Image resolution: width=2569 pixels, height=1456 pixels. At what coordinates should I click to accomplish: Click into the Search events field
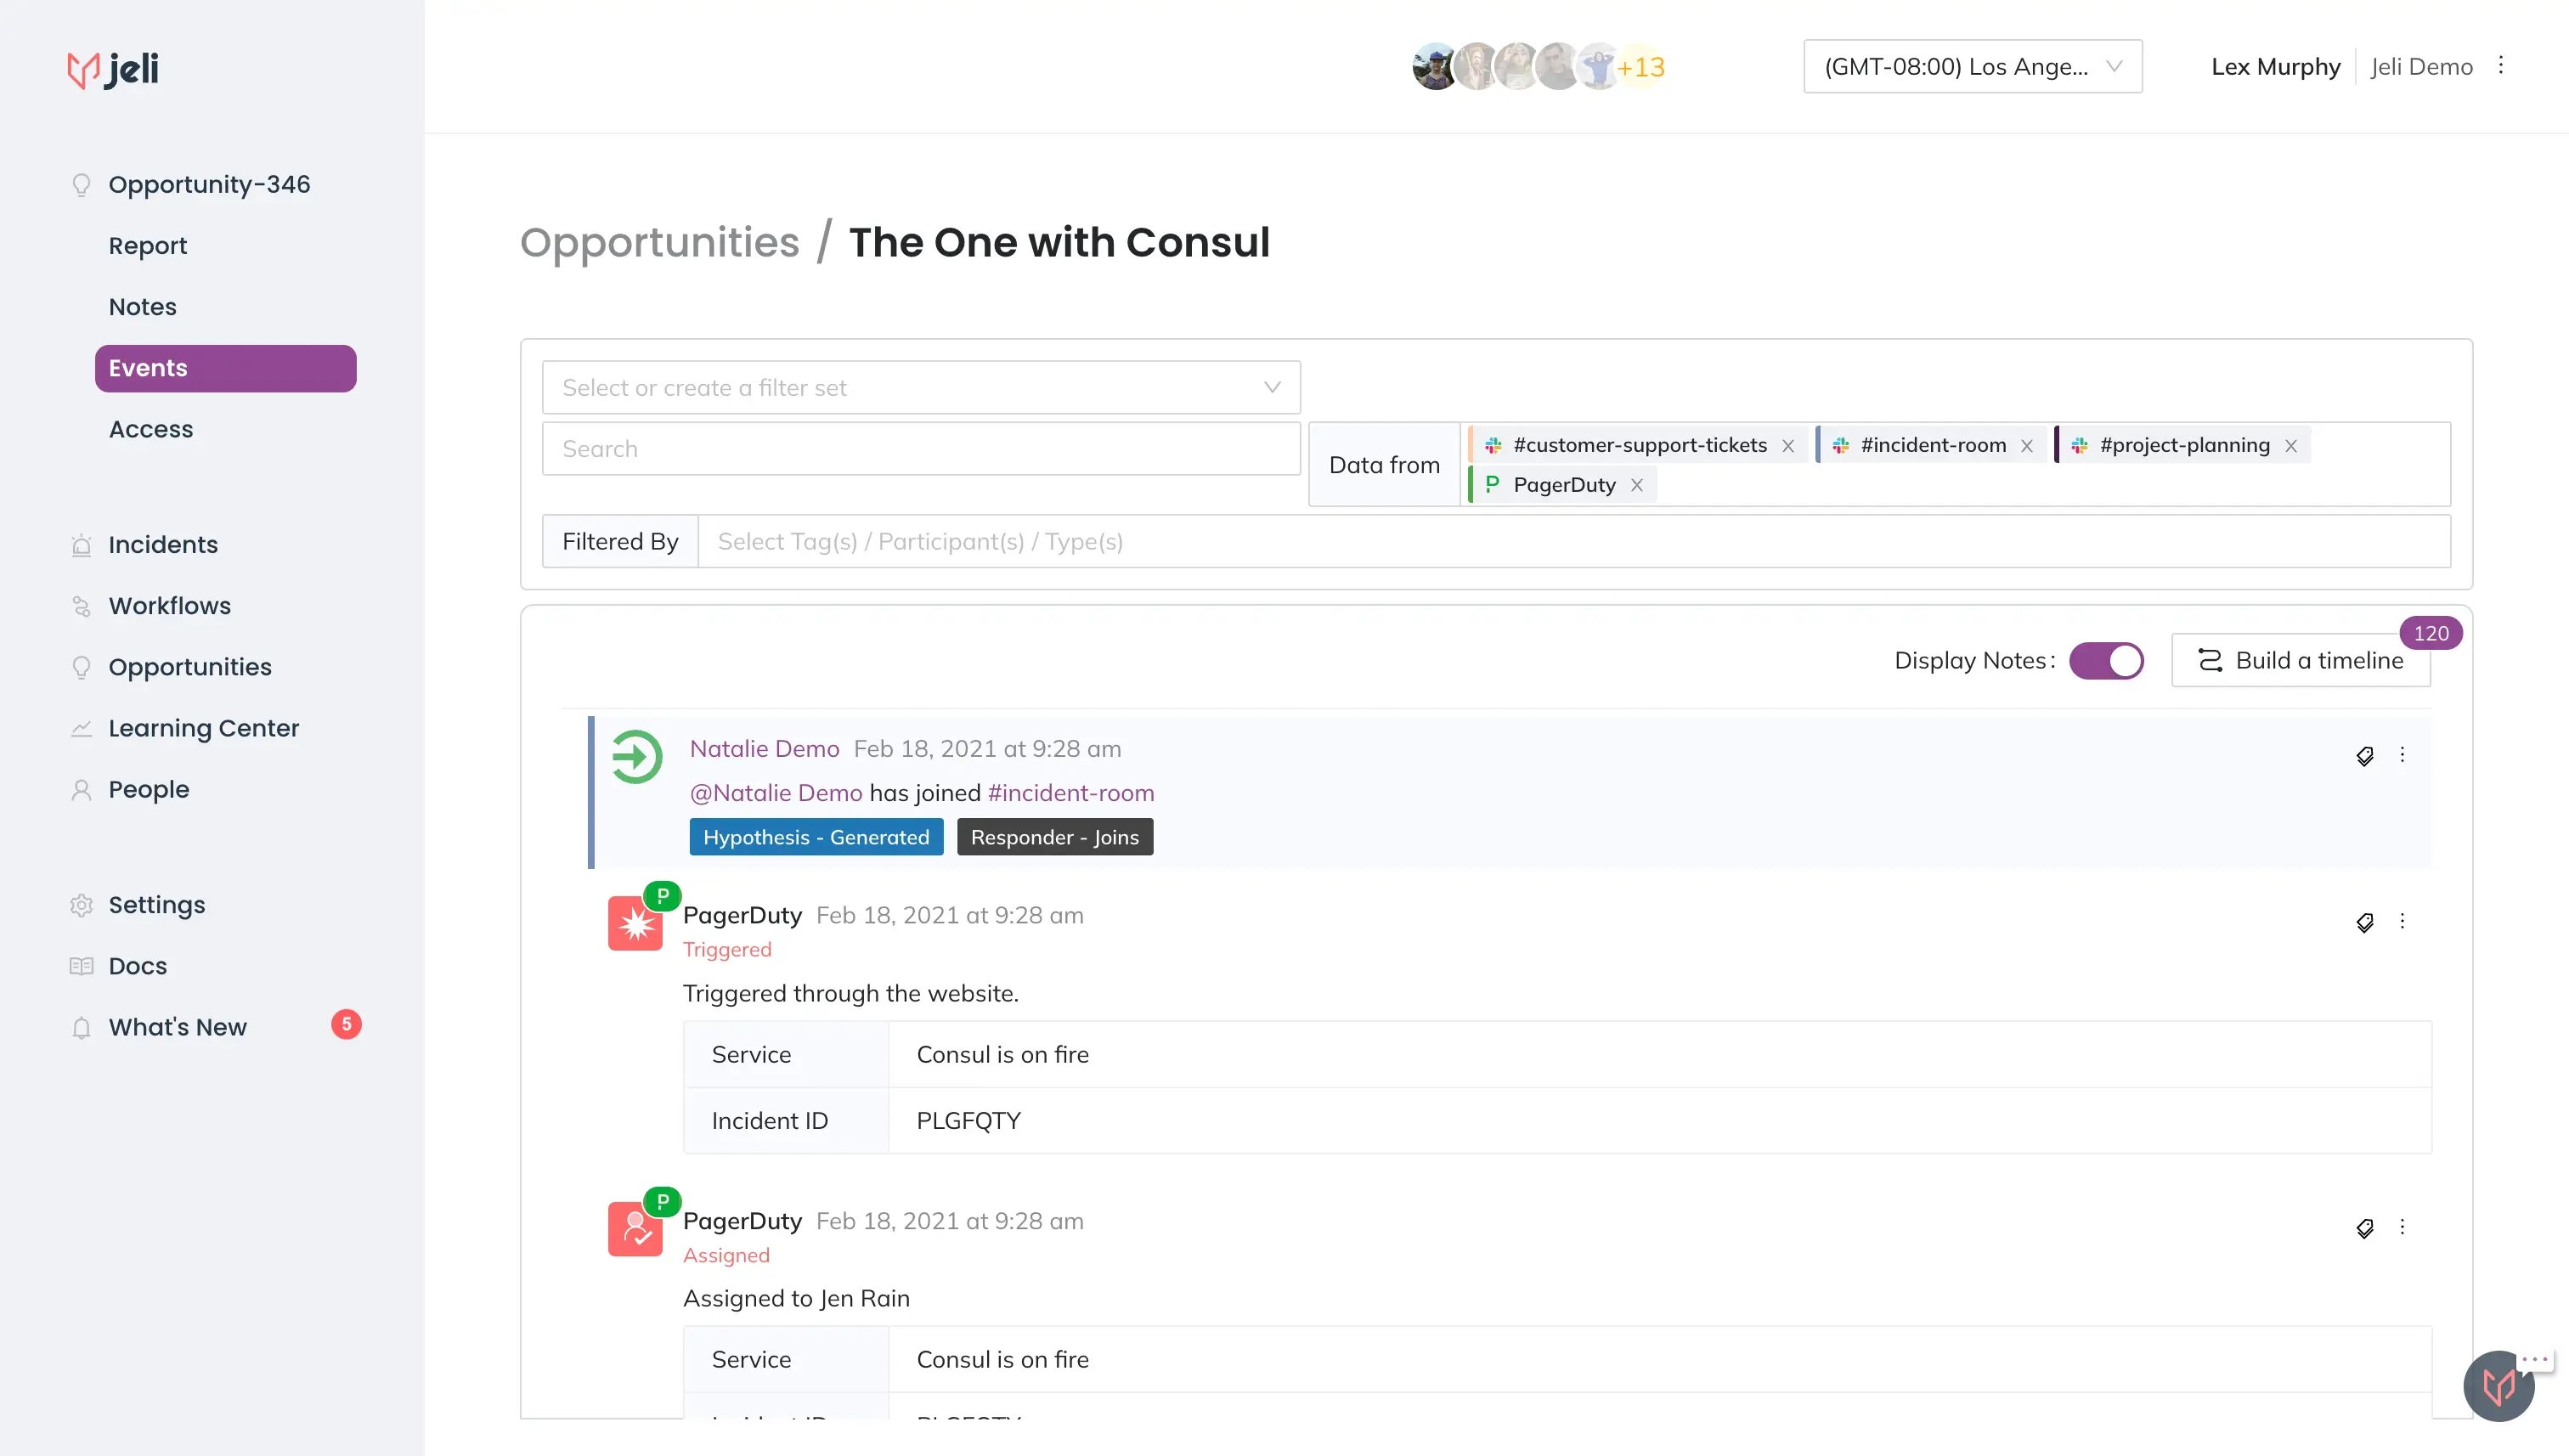click(920, 448)
